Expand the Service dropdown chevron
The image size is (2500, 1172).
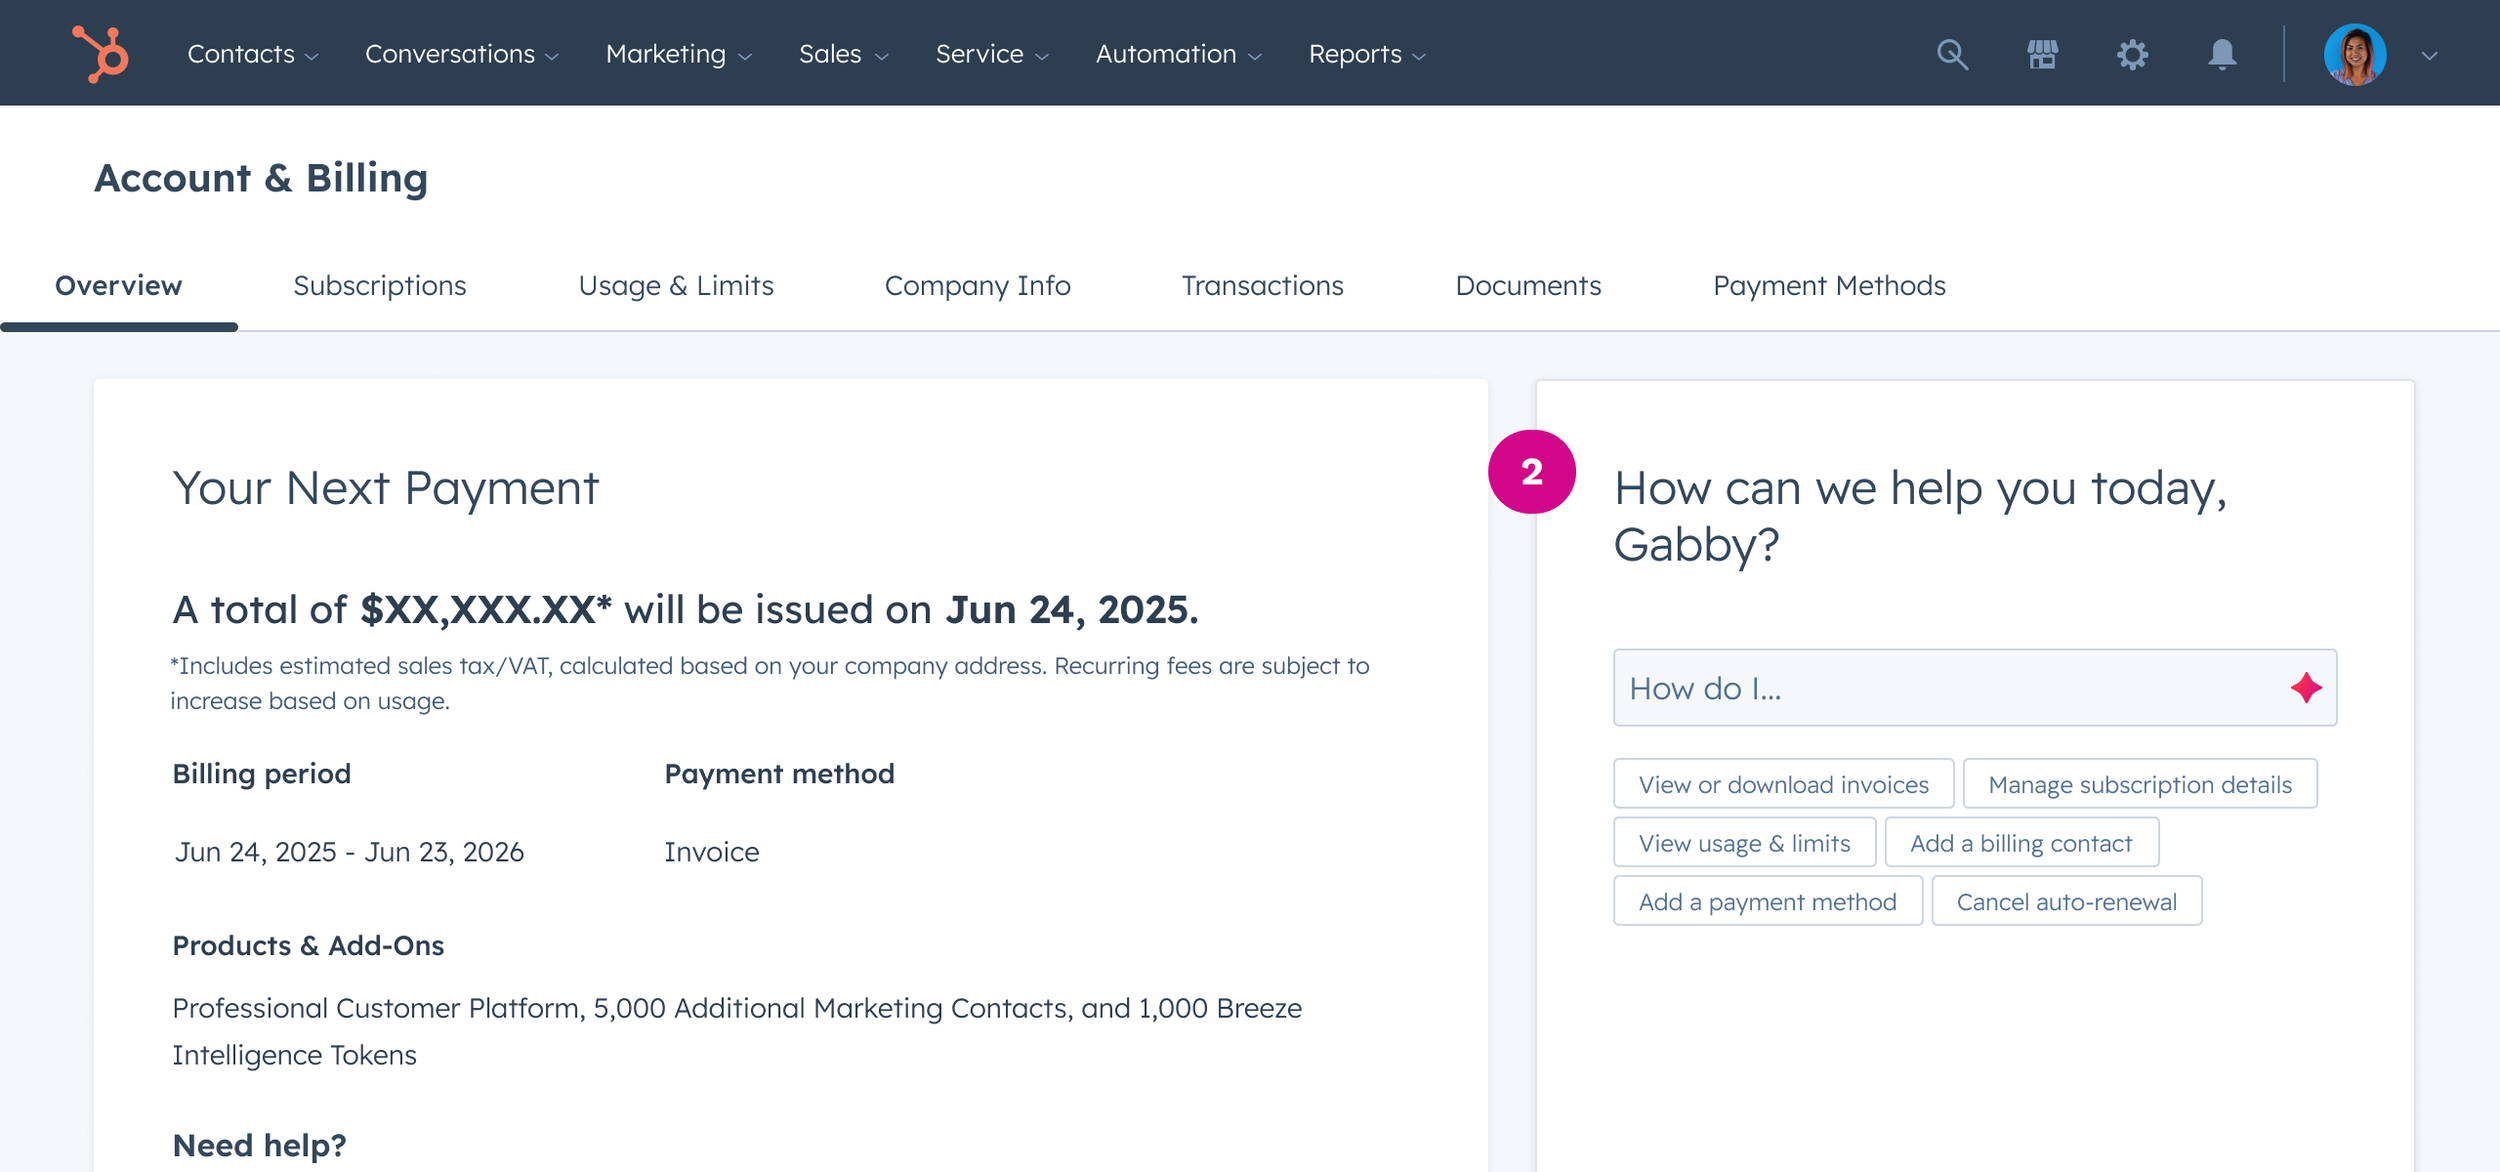pos(1043,57)
